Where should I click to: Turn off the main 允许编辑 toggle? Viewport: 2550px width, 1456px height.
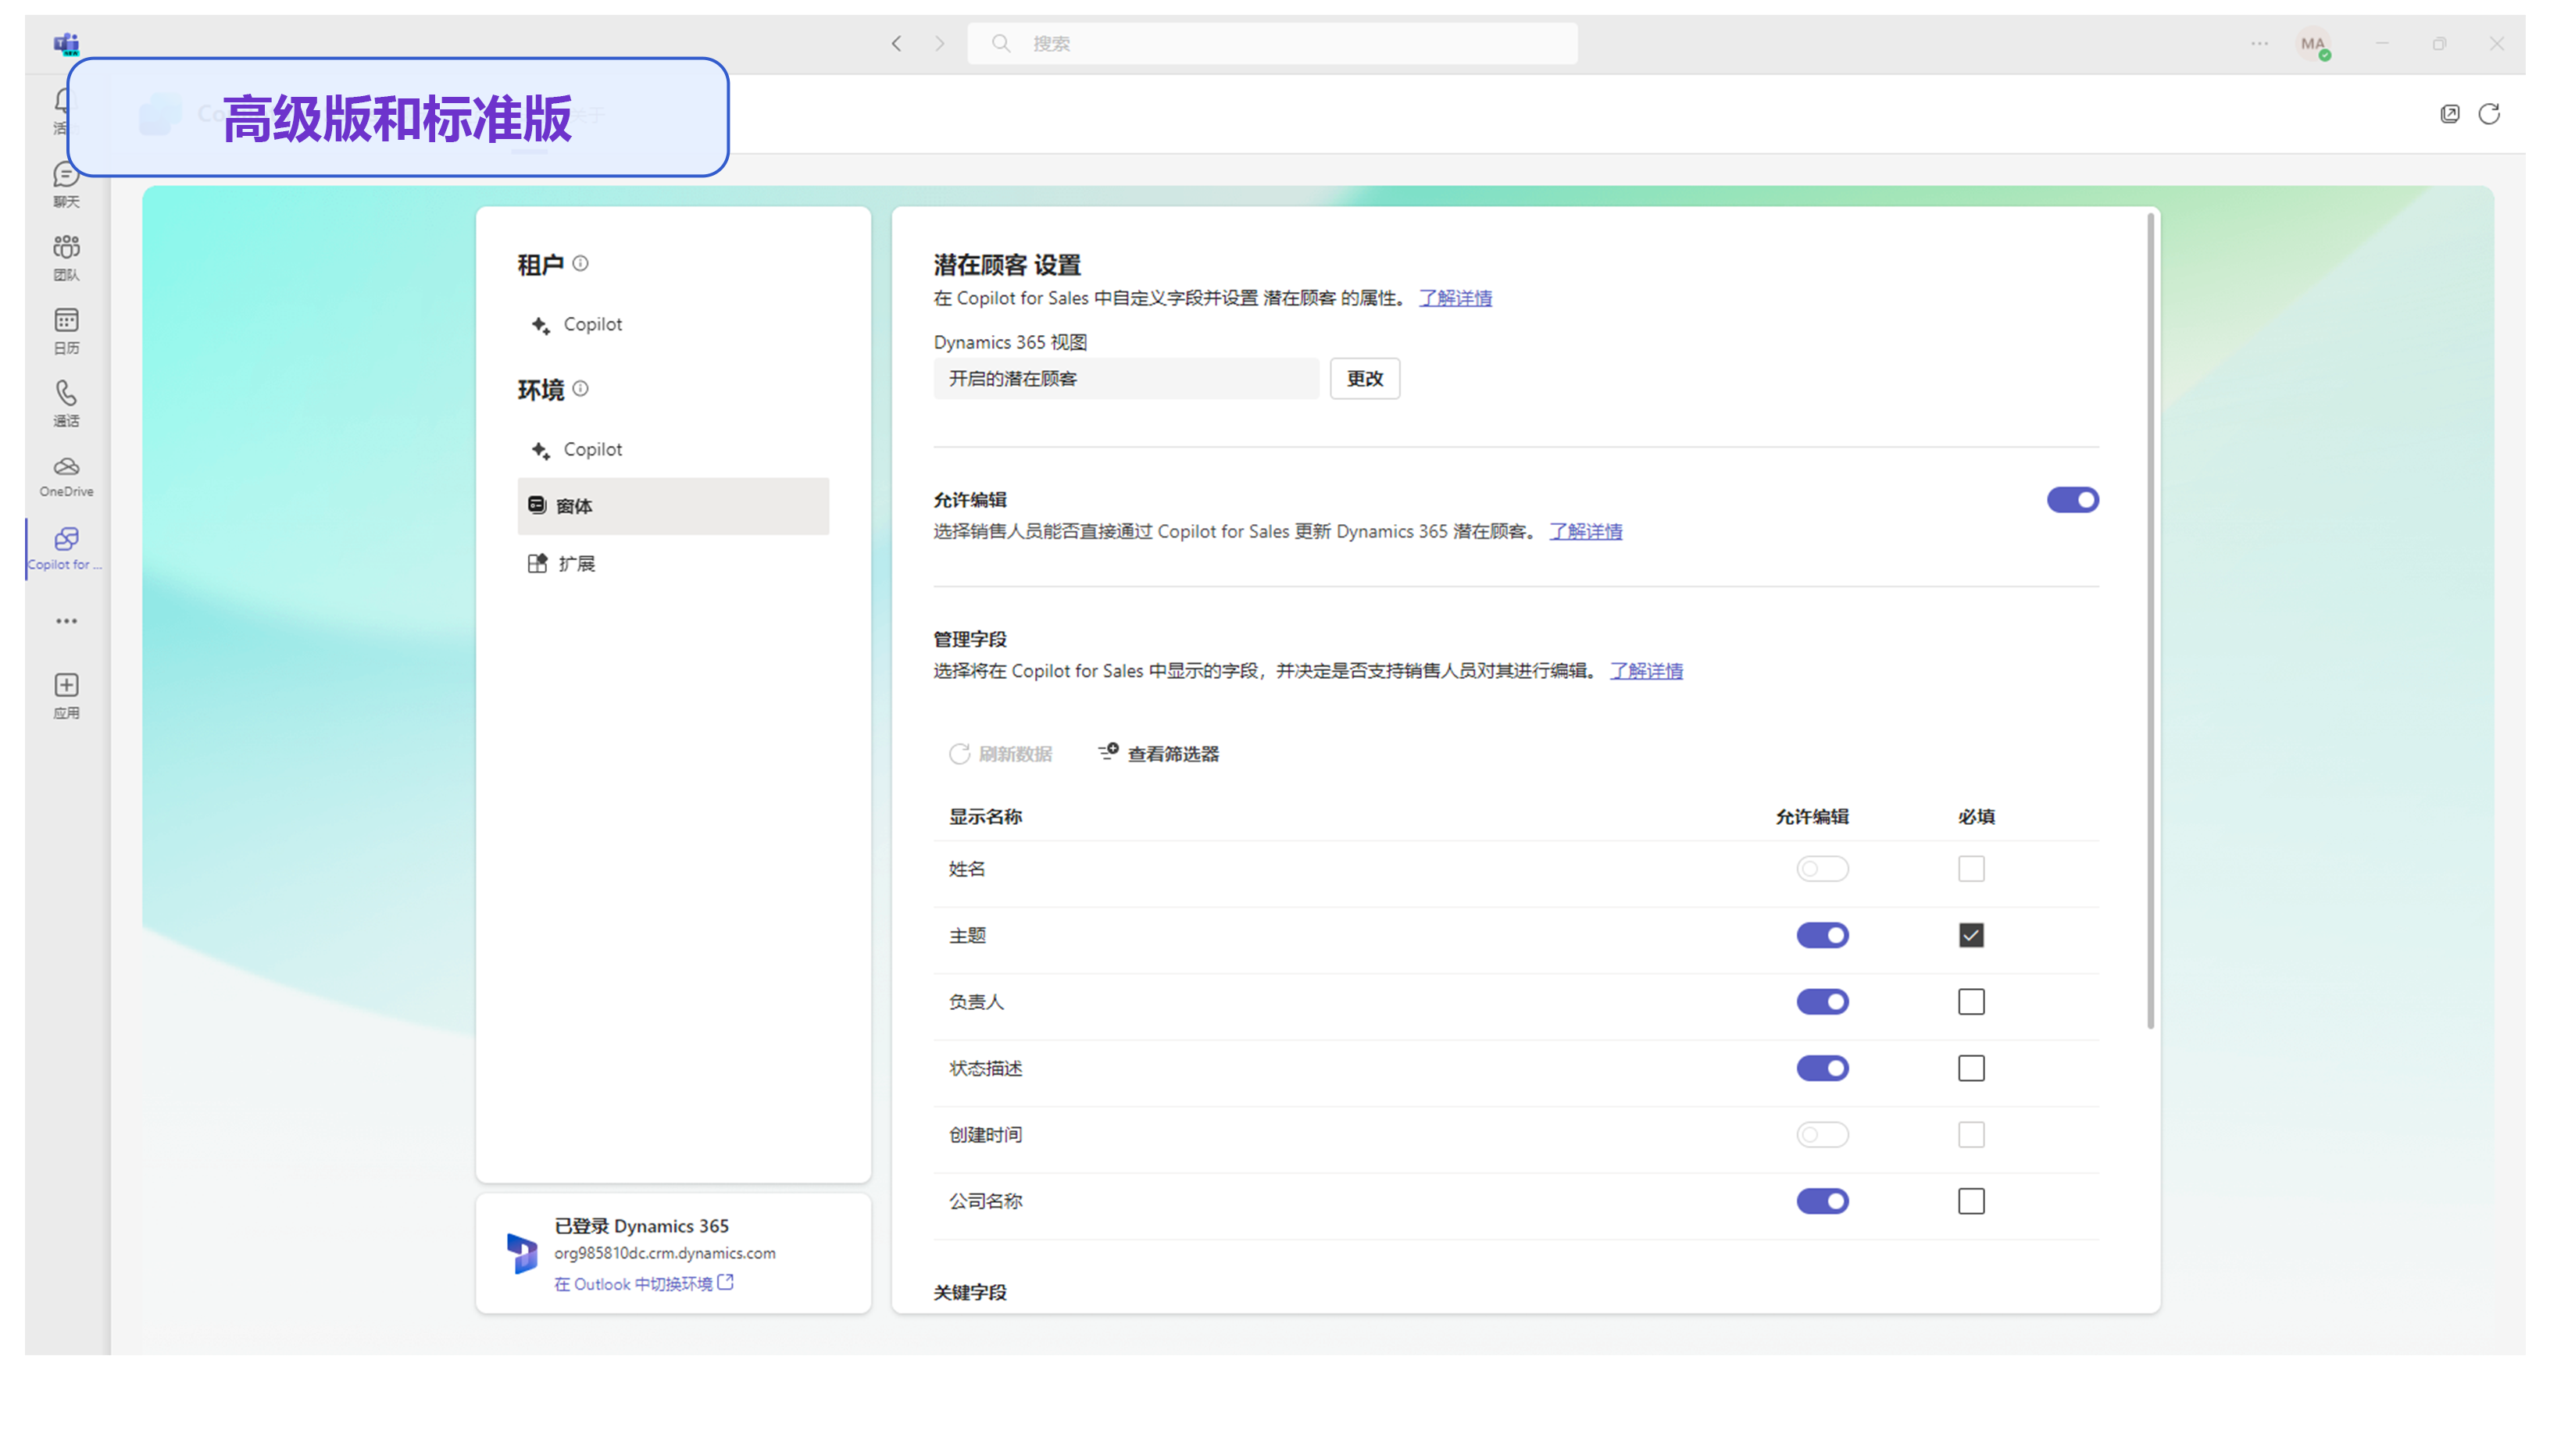point(2071,499)
